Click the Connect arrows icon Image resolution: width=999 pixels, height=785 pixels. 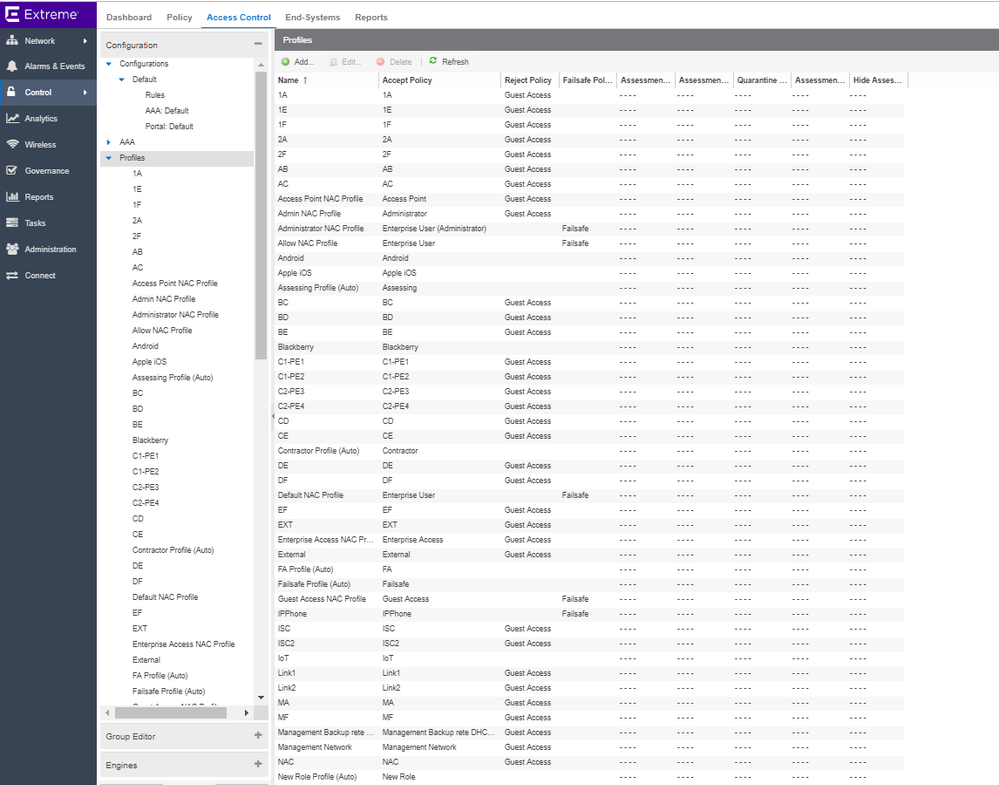12,275
